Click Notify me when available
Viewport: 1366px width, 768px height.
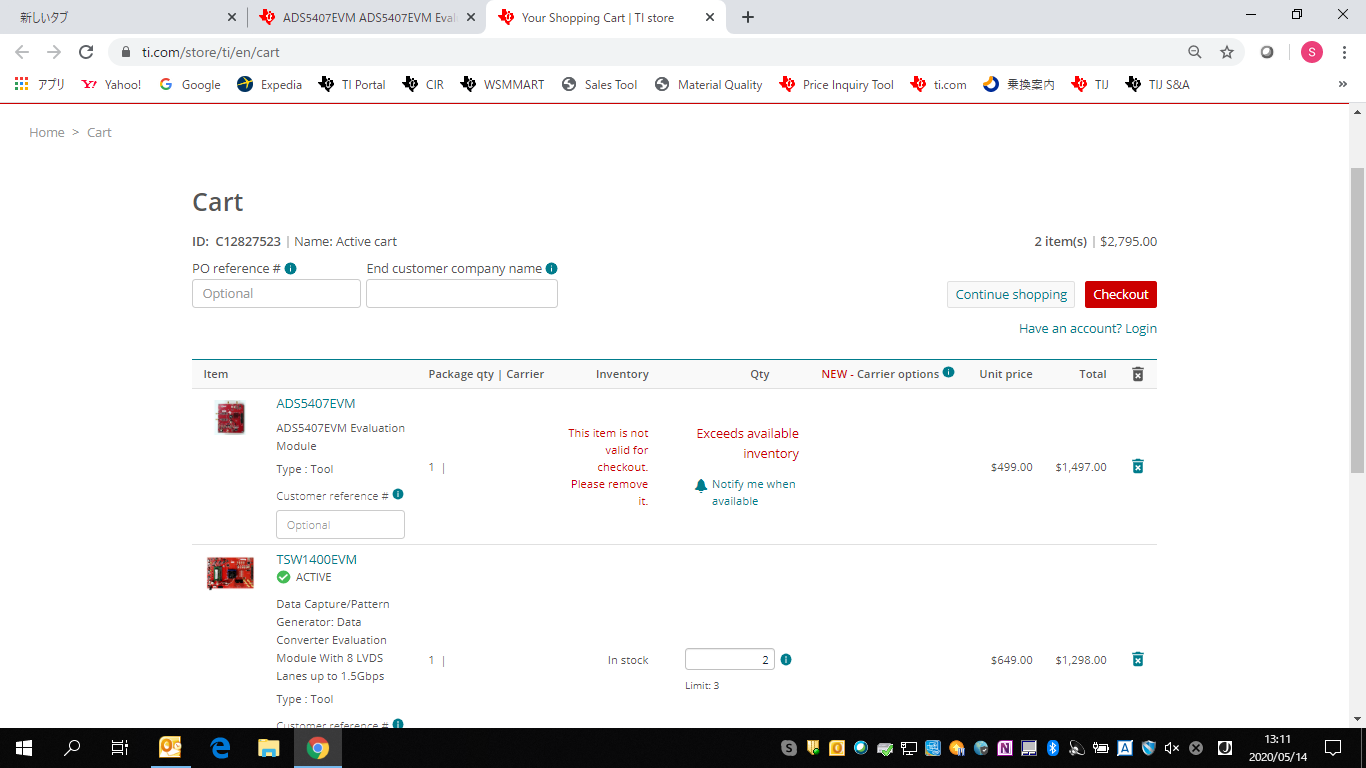pos(754,492)
